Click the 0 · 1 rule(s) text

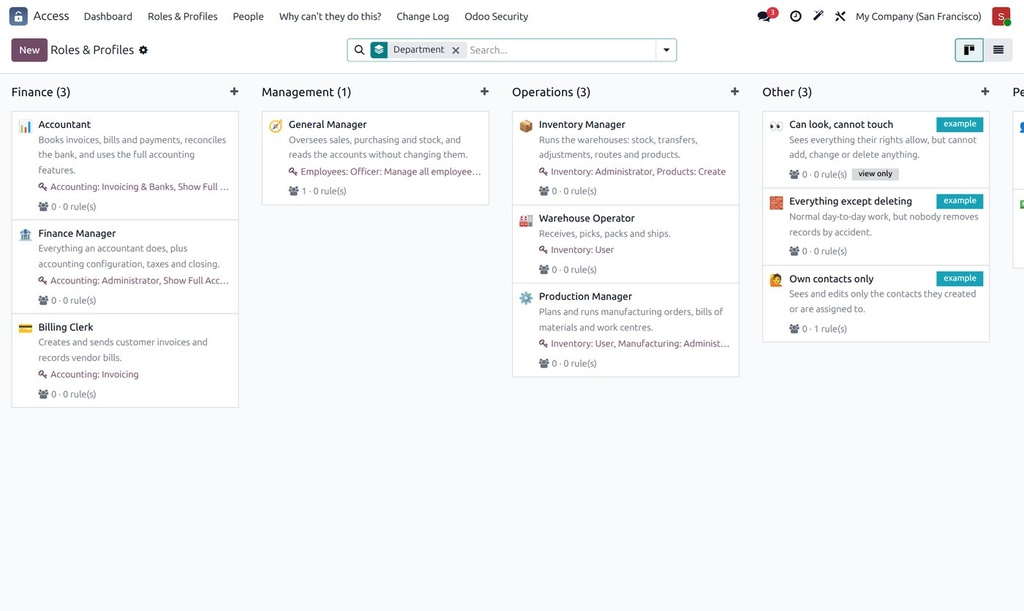(x=824, y=328)
